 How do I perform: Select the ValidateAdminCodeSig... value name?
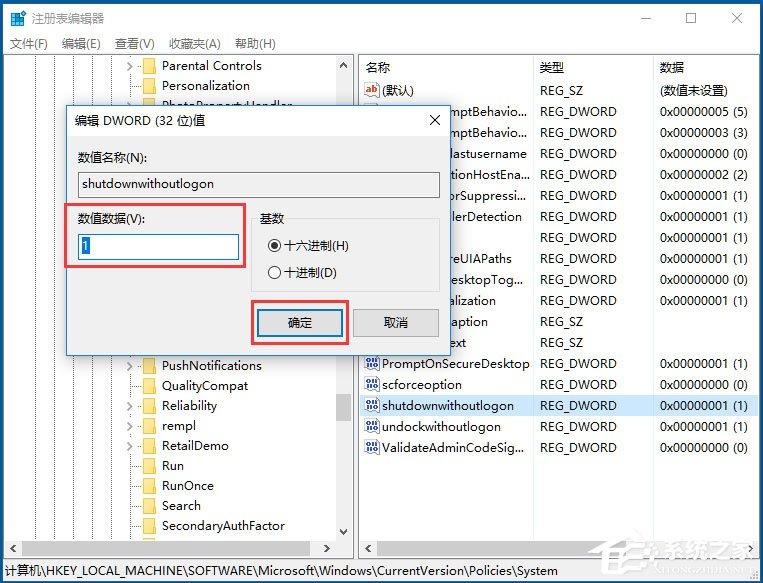click(453, 447)
